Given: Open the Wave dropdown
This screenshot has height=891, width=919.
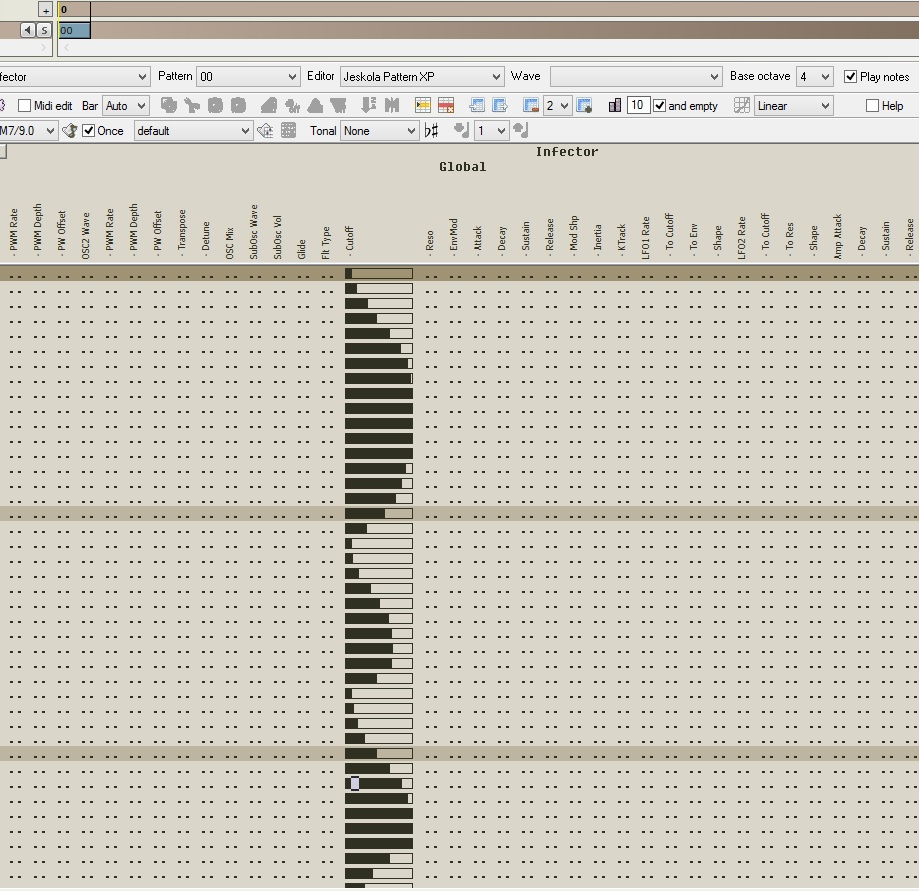Looking at the screenshot, I should click(636, 76).
